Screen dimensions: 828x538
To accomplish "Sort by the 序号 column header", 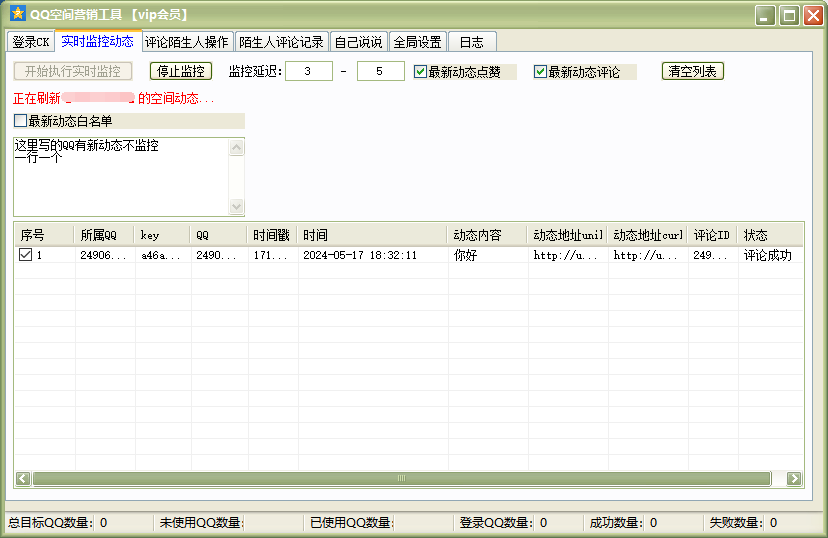I will (x=44, y=235).
